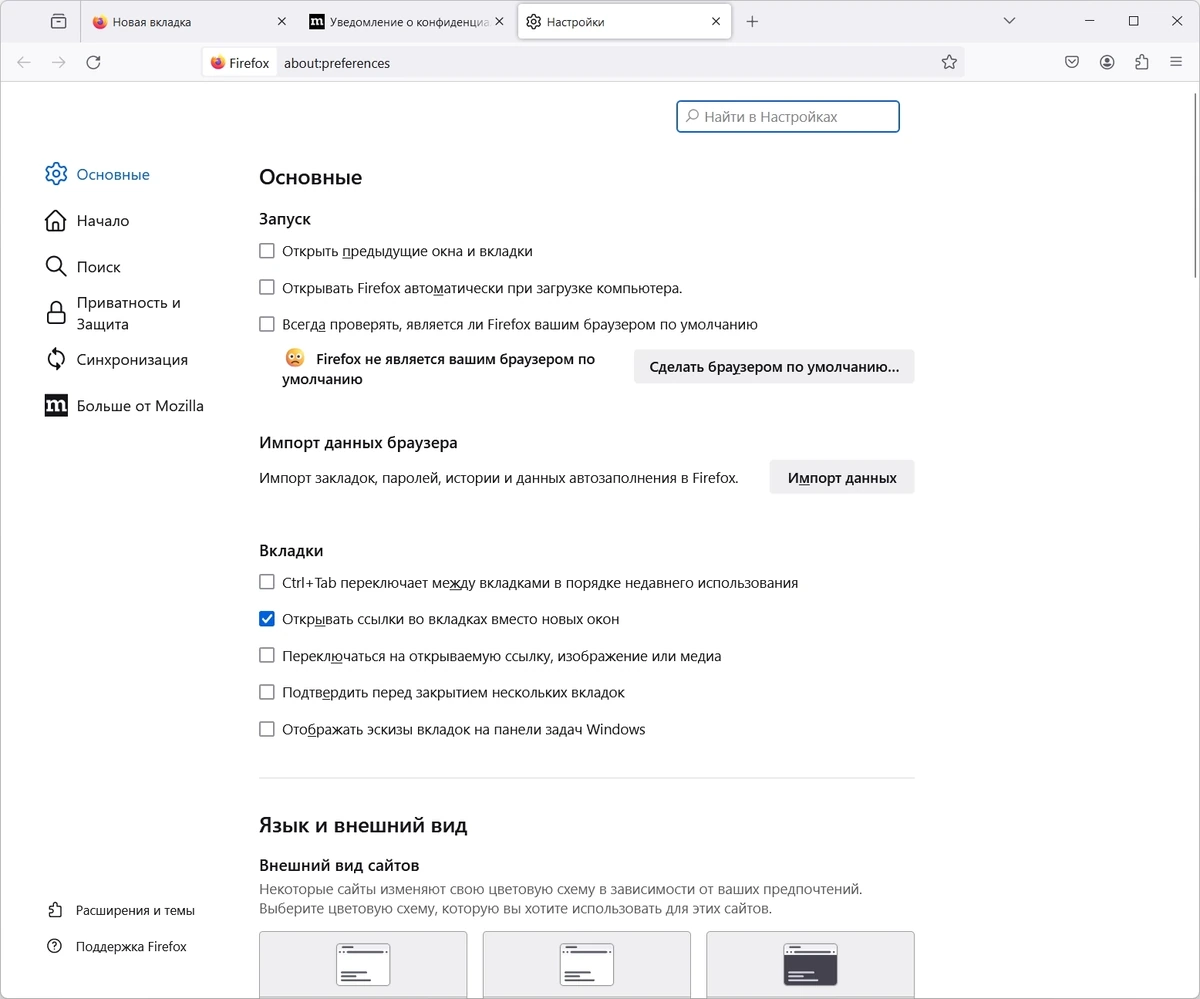Viewport: 1200px width, 999px height.
Task: Click the Начало home icon
Action: 56,220
